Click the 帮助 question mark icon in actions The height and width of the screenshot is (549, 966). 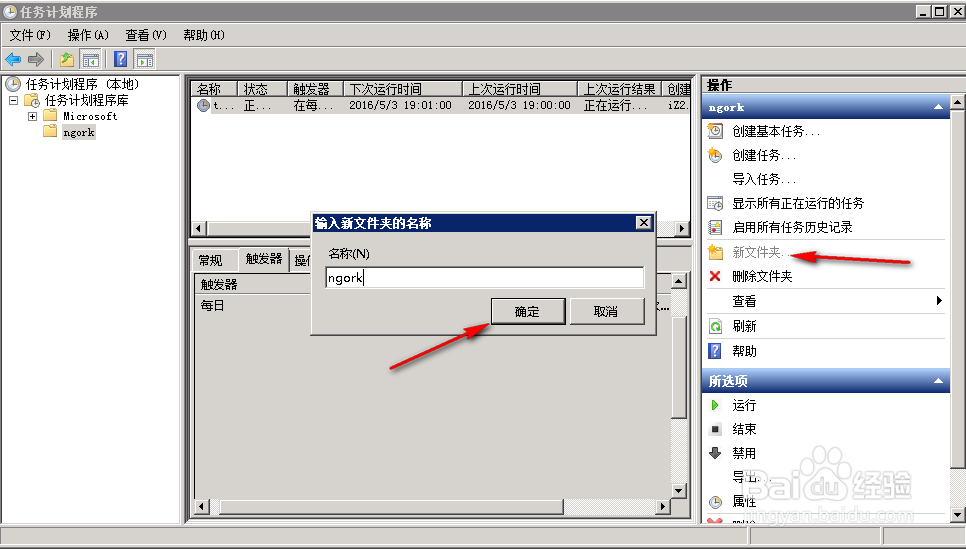(x=715, y=351)
